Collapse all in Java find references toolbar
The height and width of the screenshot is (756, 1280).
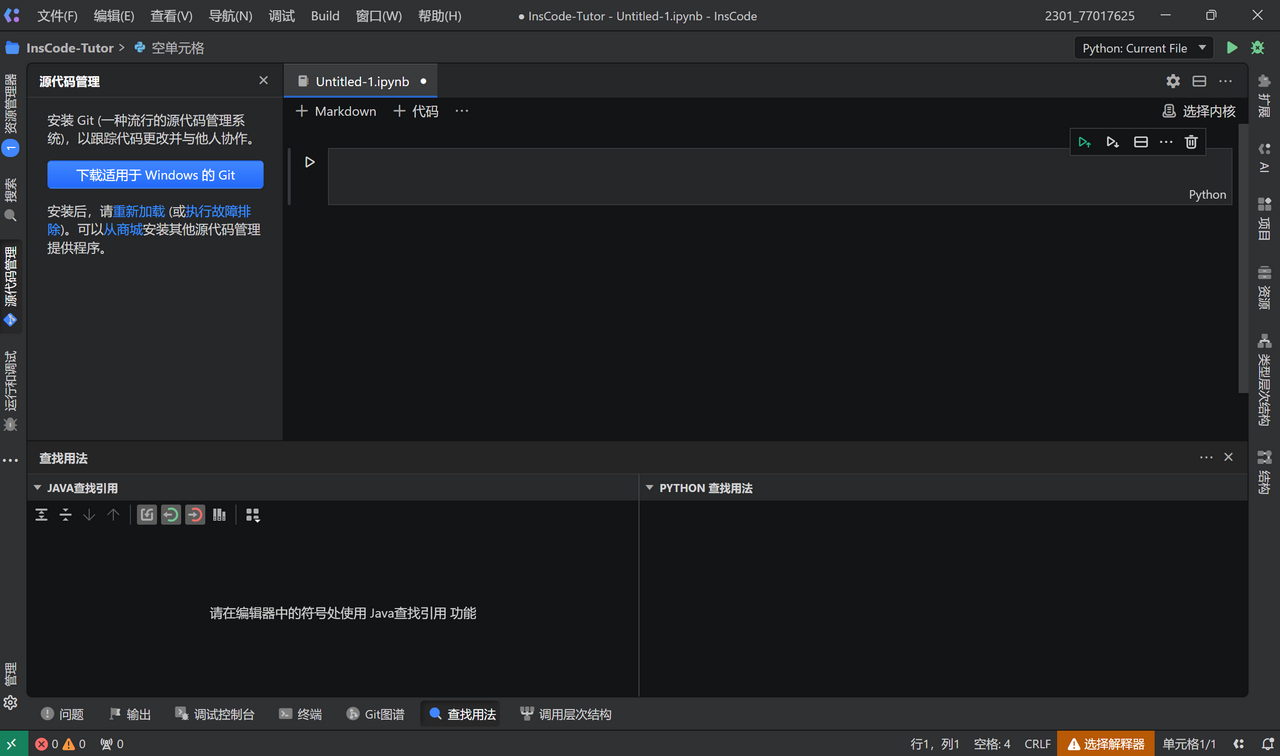[x=65, y=515]
